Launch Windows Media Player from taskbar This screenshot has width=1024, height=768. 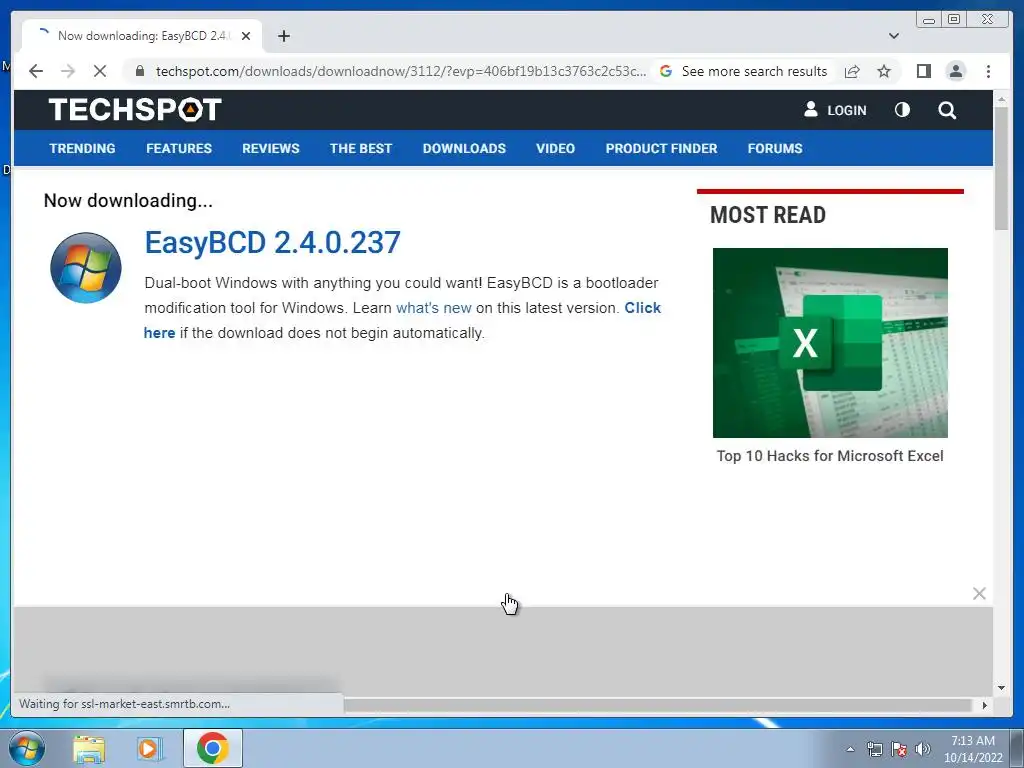(x=150, y=748)
